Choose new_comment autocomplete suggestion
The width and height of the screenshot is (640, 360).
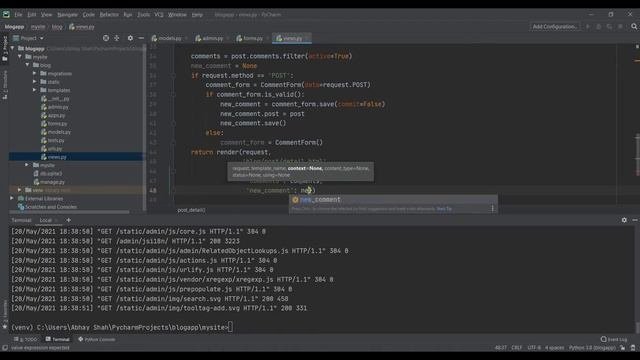393,200
